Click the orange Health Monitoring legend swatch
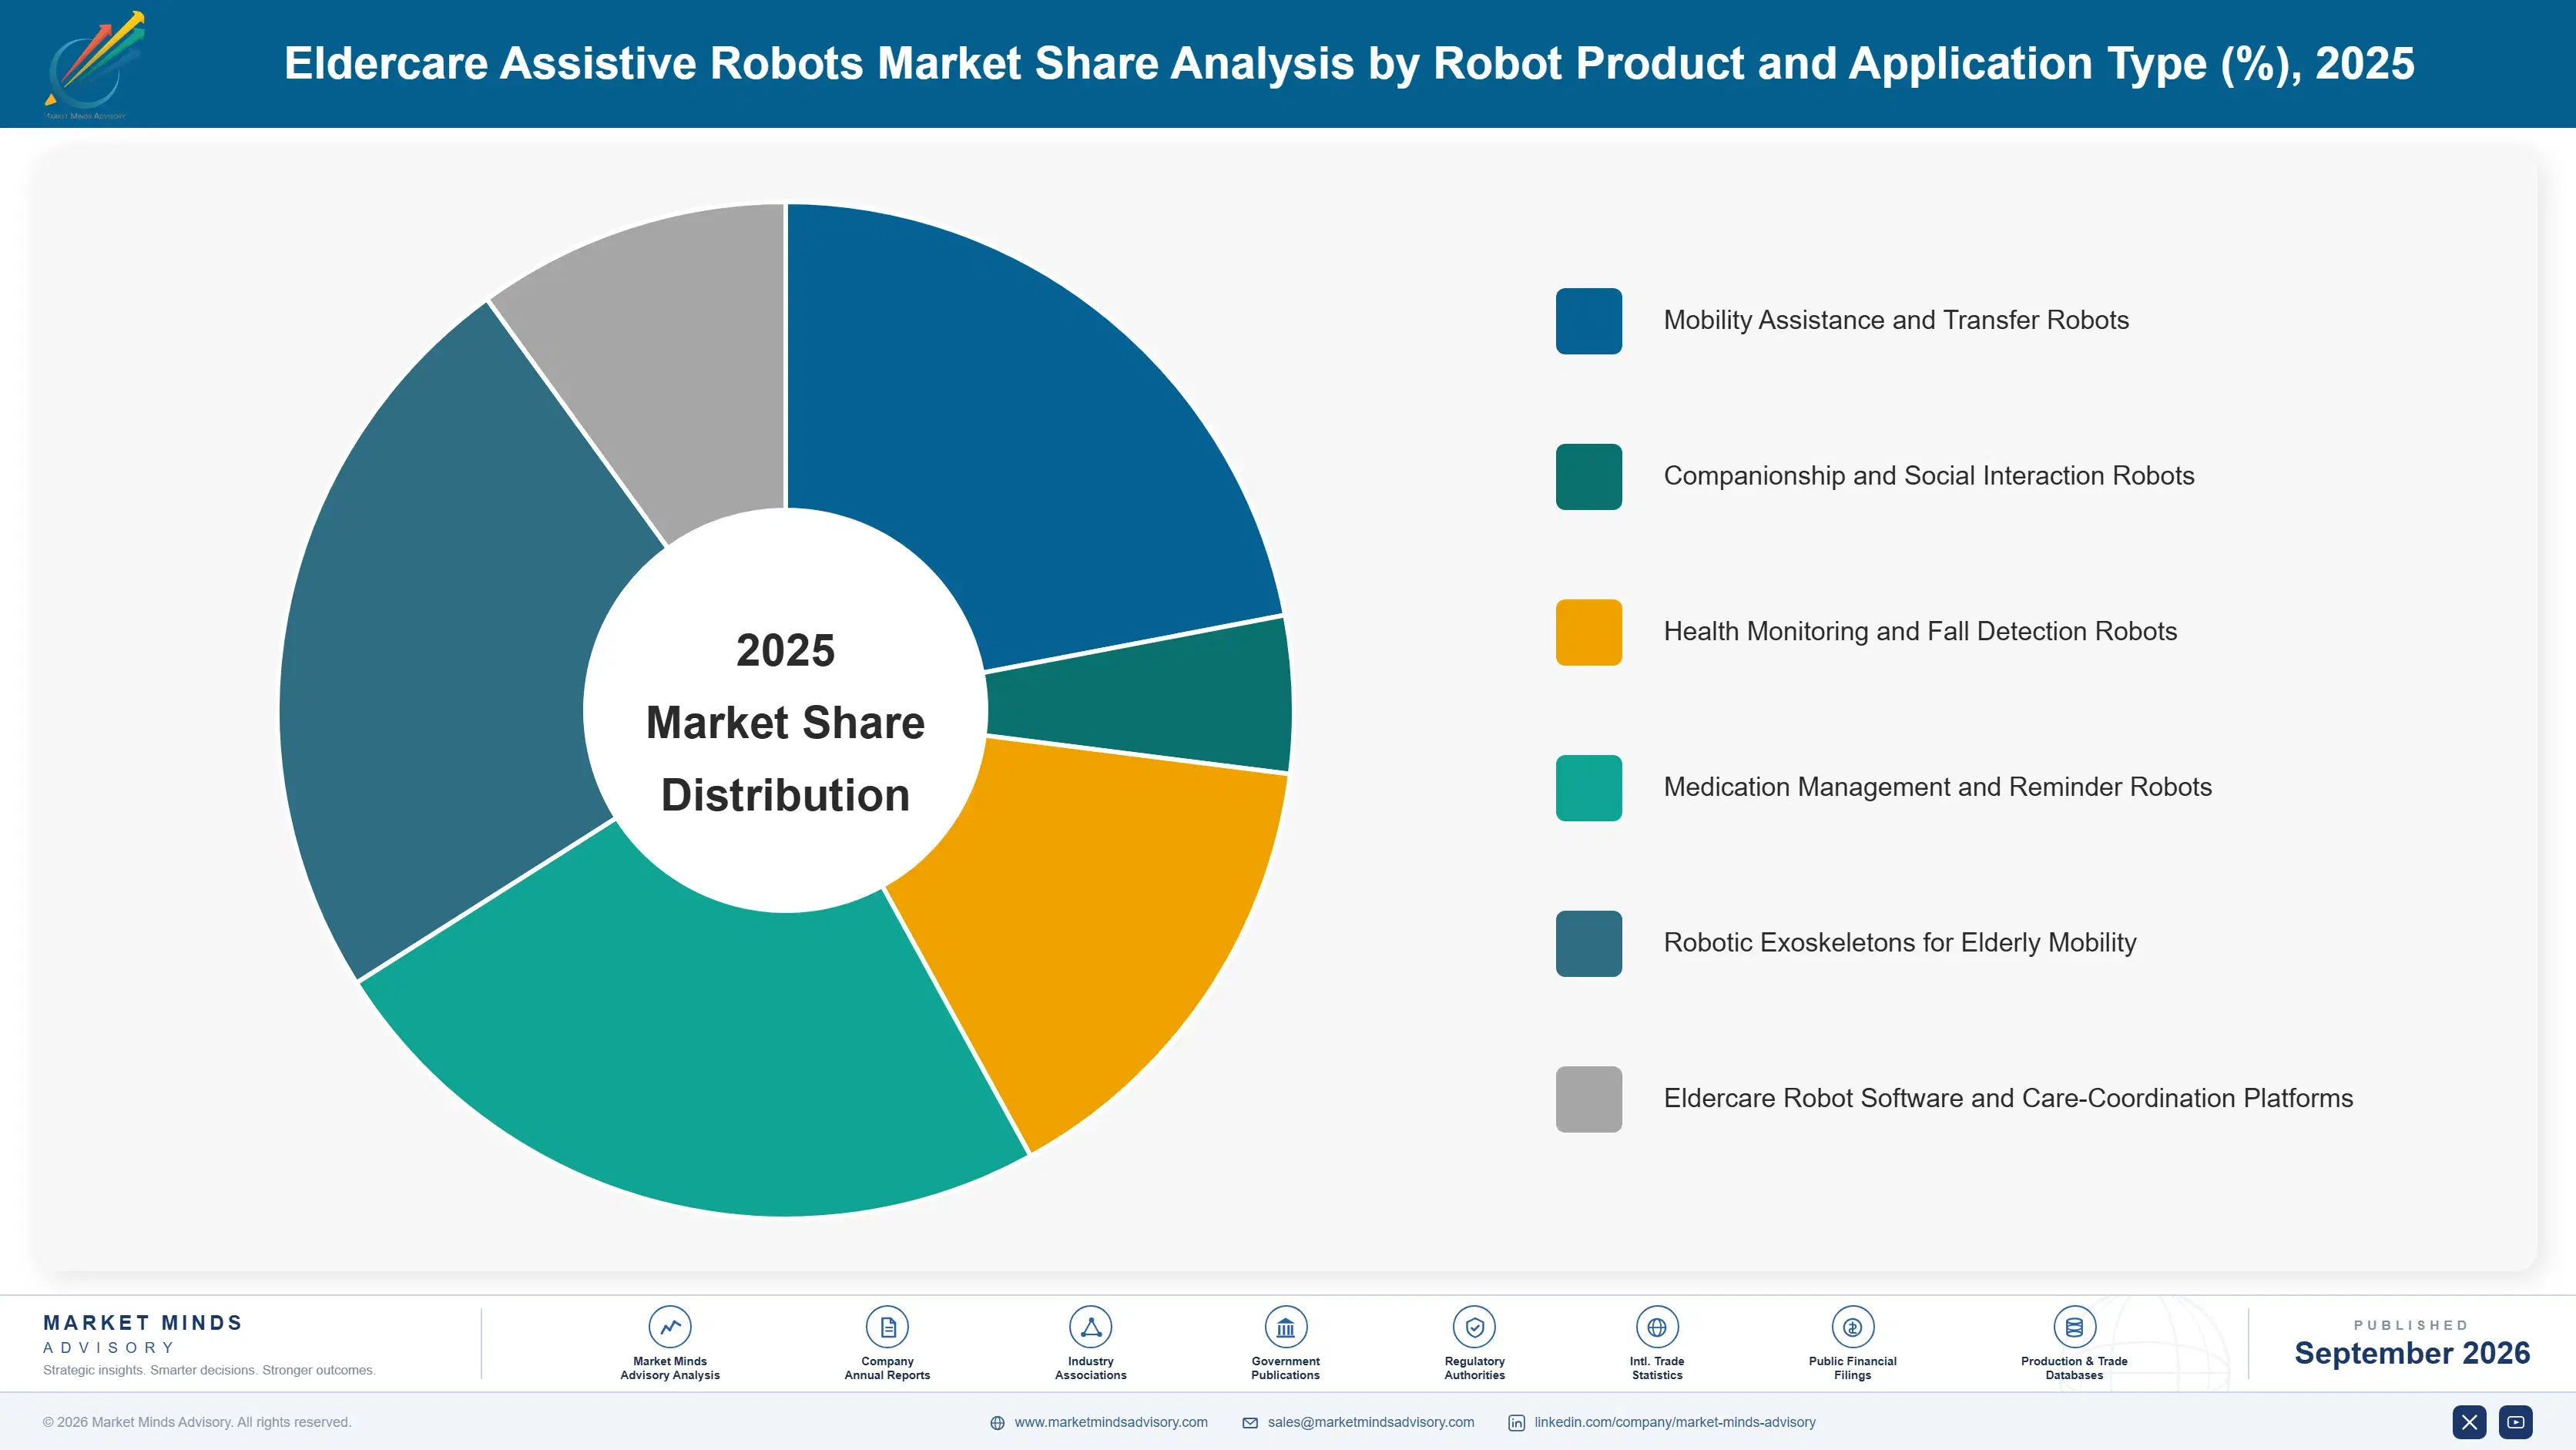The image size is (2576, 1450). [x=1588, y=632]
